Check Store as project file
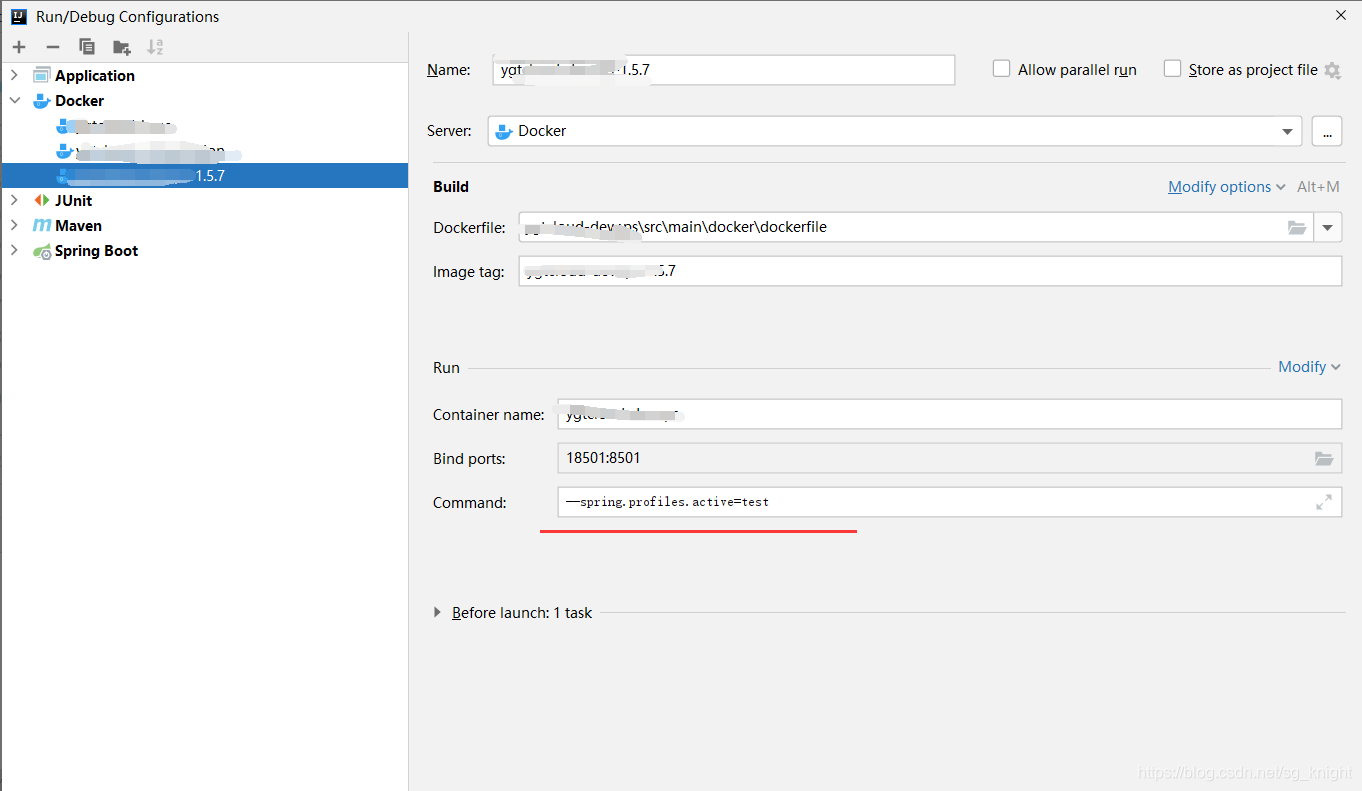 point(1171,69)
